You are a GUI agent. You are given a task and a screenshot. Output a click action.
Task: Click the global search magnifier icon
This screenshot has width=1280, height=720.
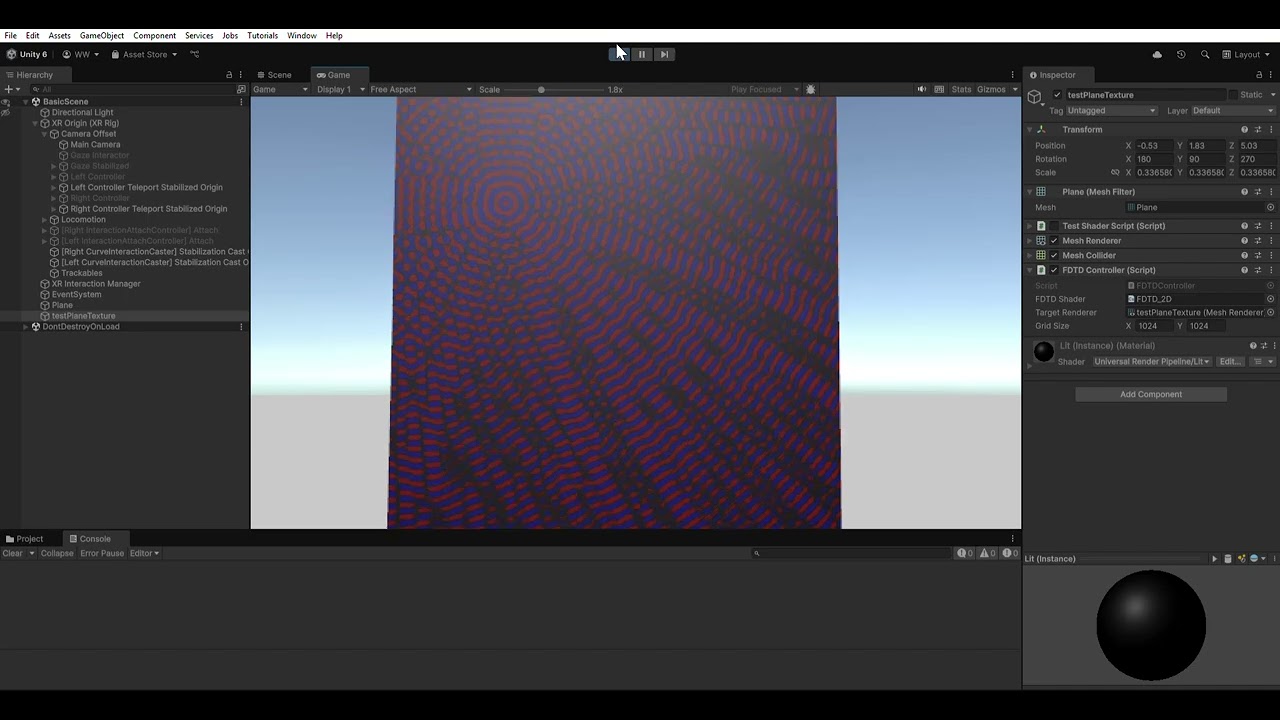pyautogui.click(x=1205, y=54)
